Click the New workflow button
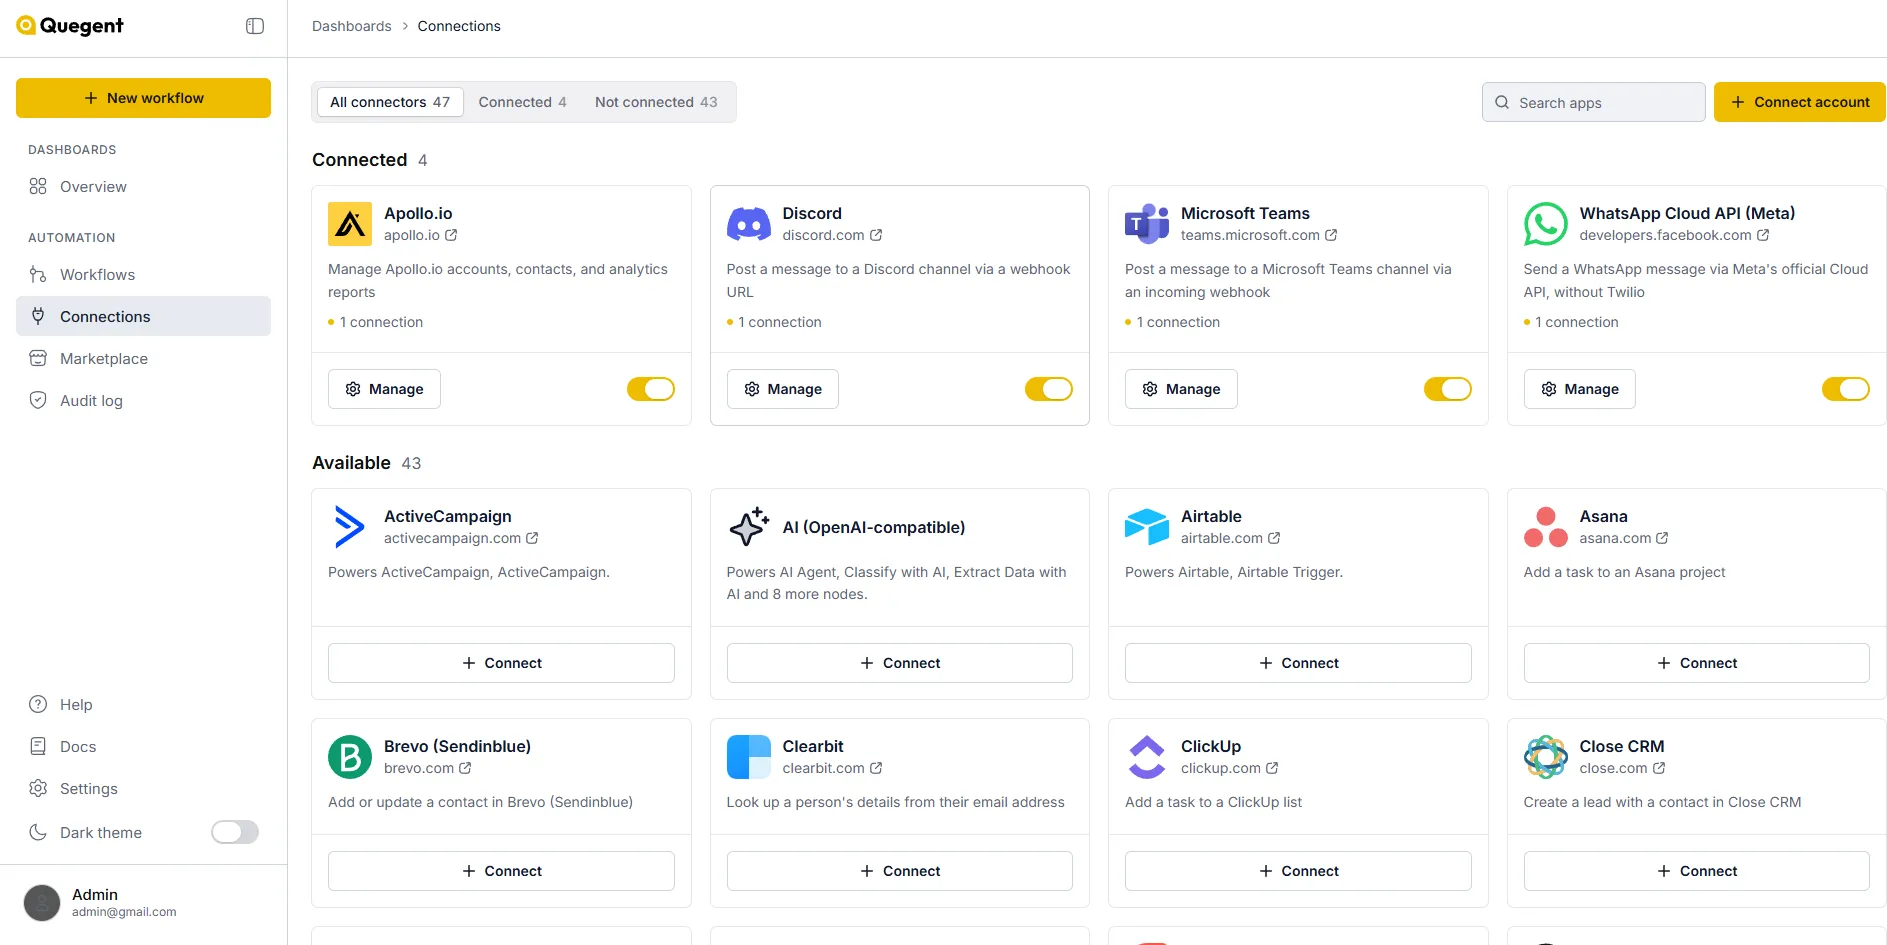Viewport: 1887px width, 945px height. pos(143,98)
